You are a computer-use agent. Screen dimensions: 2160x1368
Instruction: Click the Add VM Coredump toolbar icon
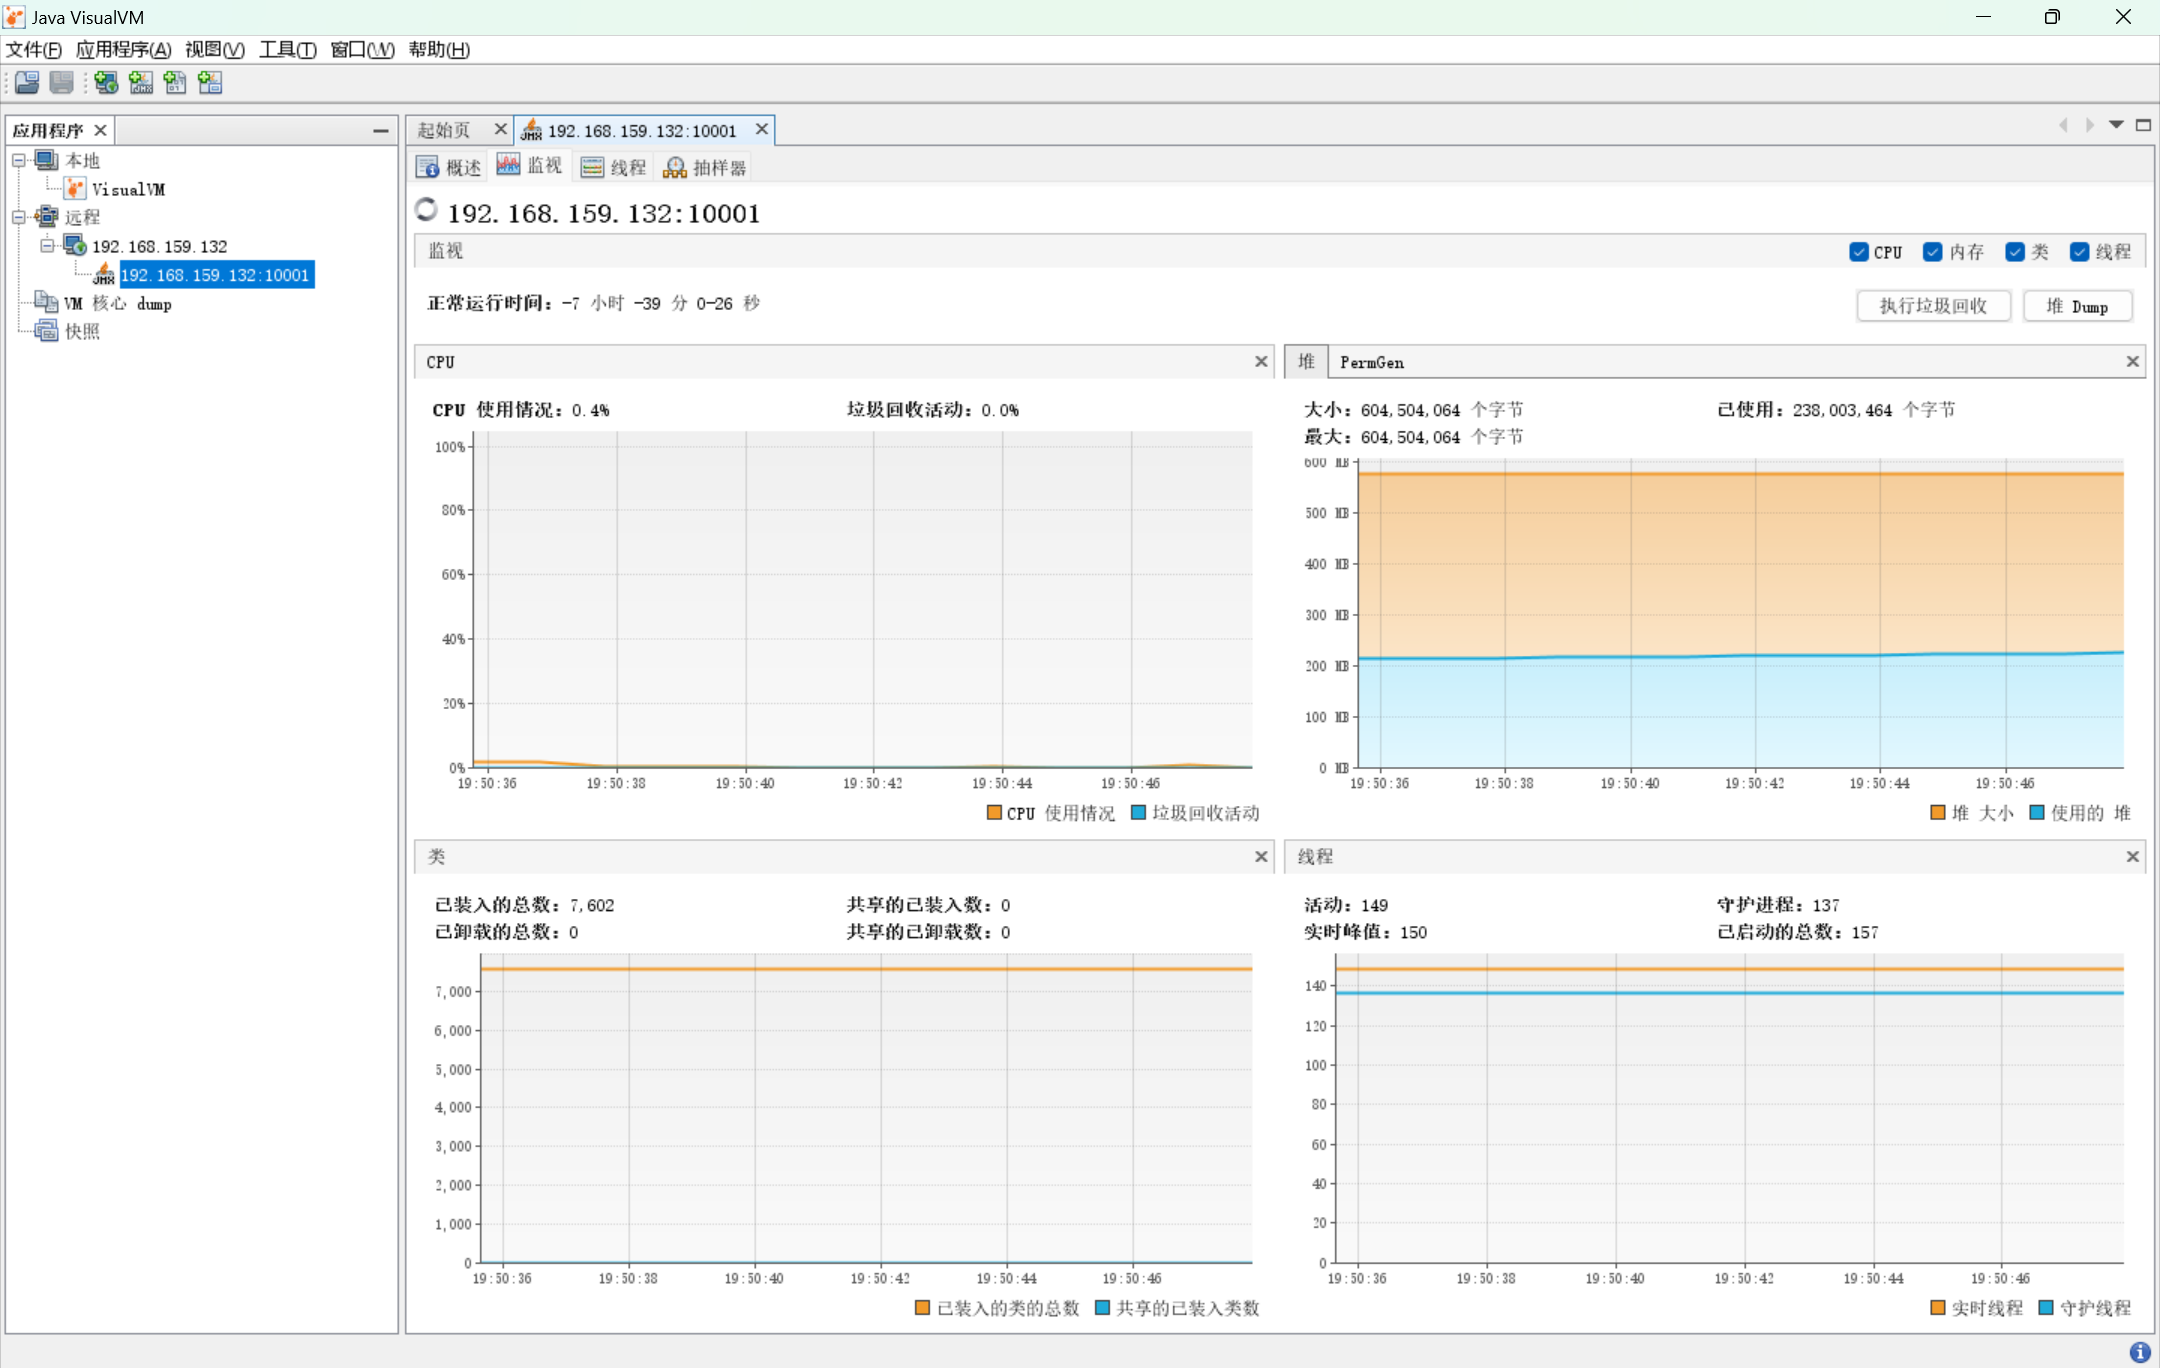coord(175,83)
